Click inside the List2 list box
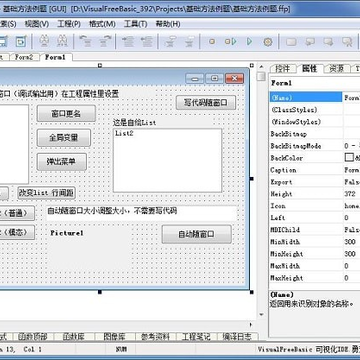This screenshot has width=360, height=360. pyautogui.click(x=167, y=160)
